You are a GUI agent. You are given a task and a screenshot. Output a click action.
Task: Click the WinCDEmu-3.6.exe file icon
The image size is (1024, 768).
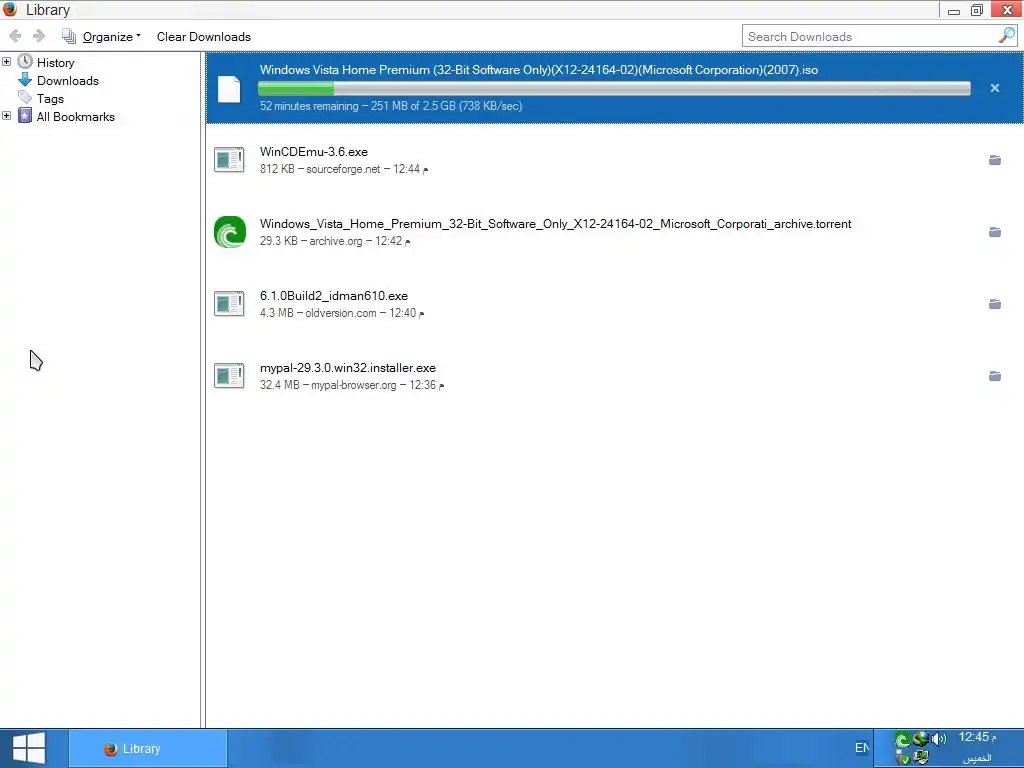click(229, 159)
